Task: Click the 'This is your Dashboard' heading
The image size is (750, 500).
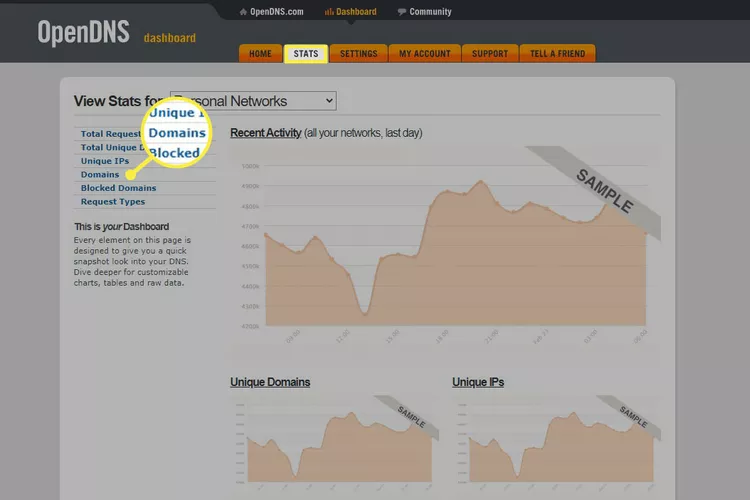Action: (121, 227)
